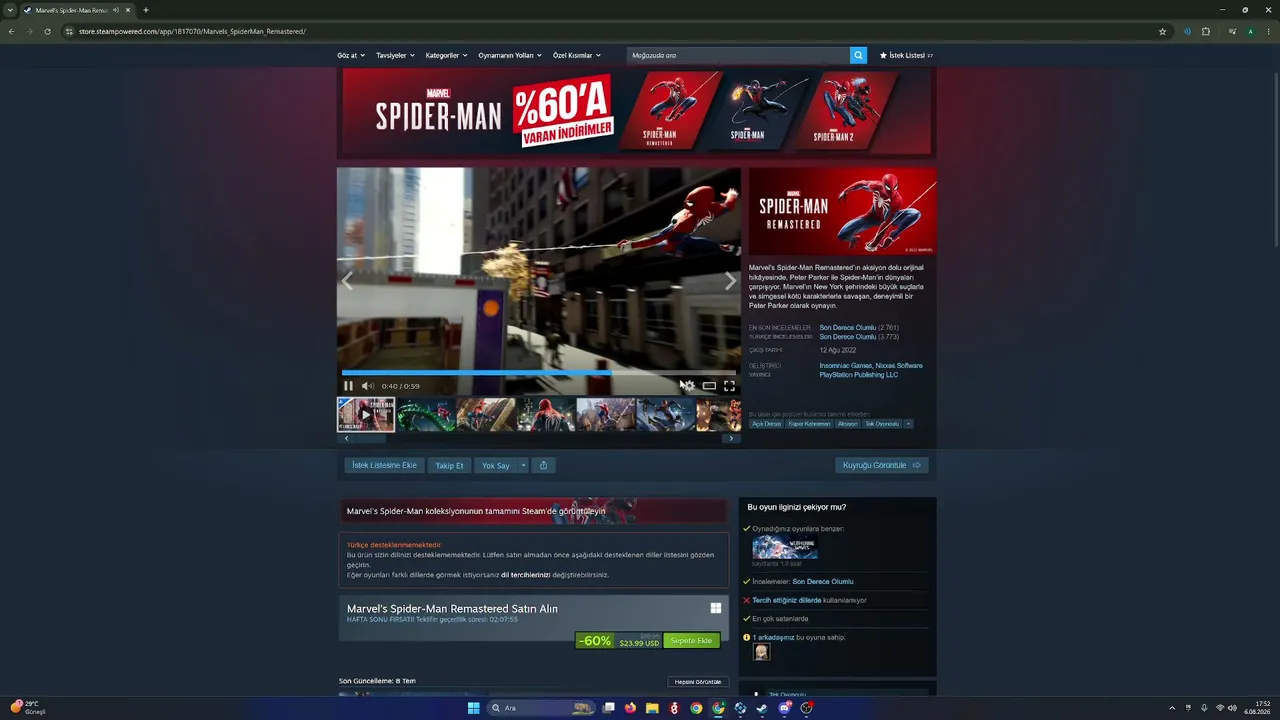Add game to cart with 'Sepete Ekle'
1280x720 pixels.
tap(691, 641)
